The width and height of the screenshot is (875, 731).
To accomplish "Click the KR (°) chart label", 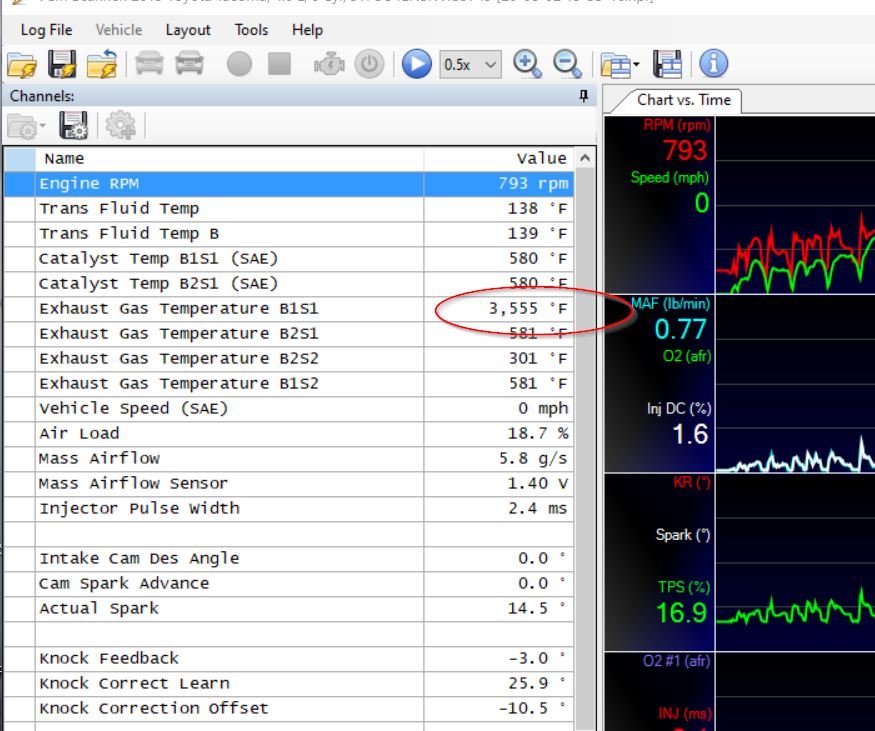I will click(x=691, y=483).
